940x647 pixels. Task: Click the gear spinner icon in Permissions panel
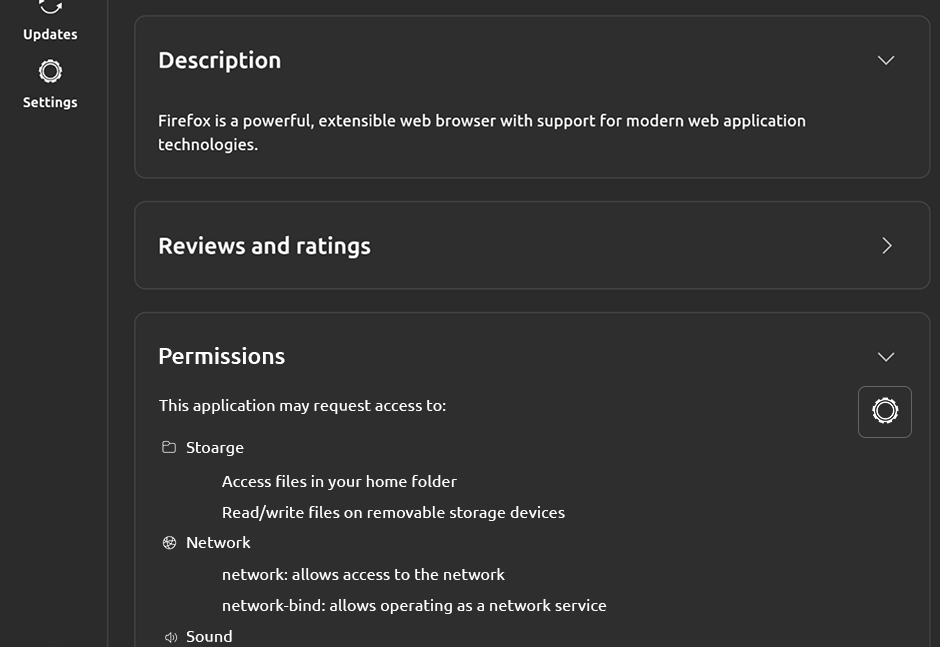[884, 411]
